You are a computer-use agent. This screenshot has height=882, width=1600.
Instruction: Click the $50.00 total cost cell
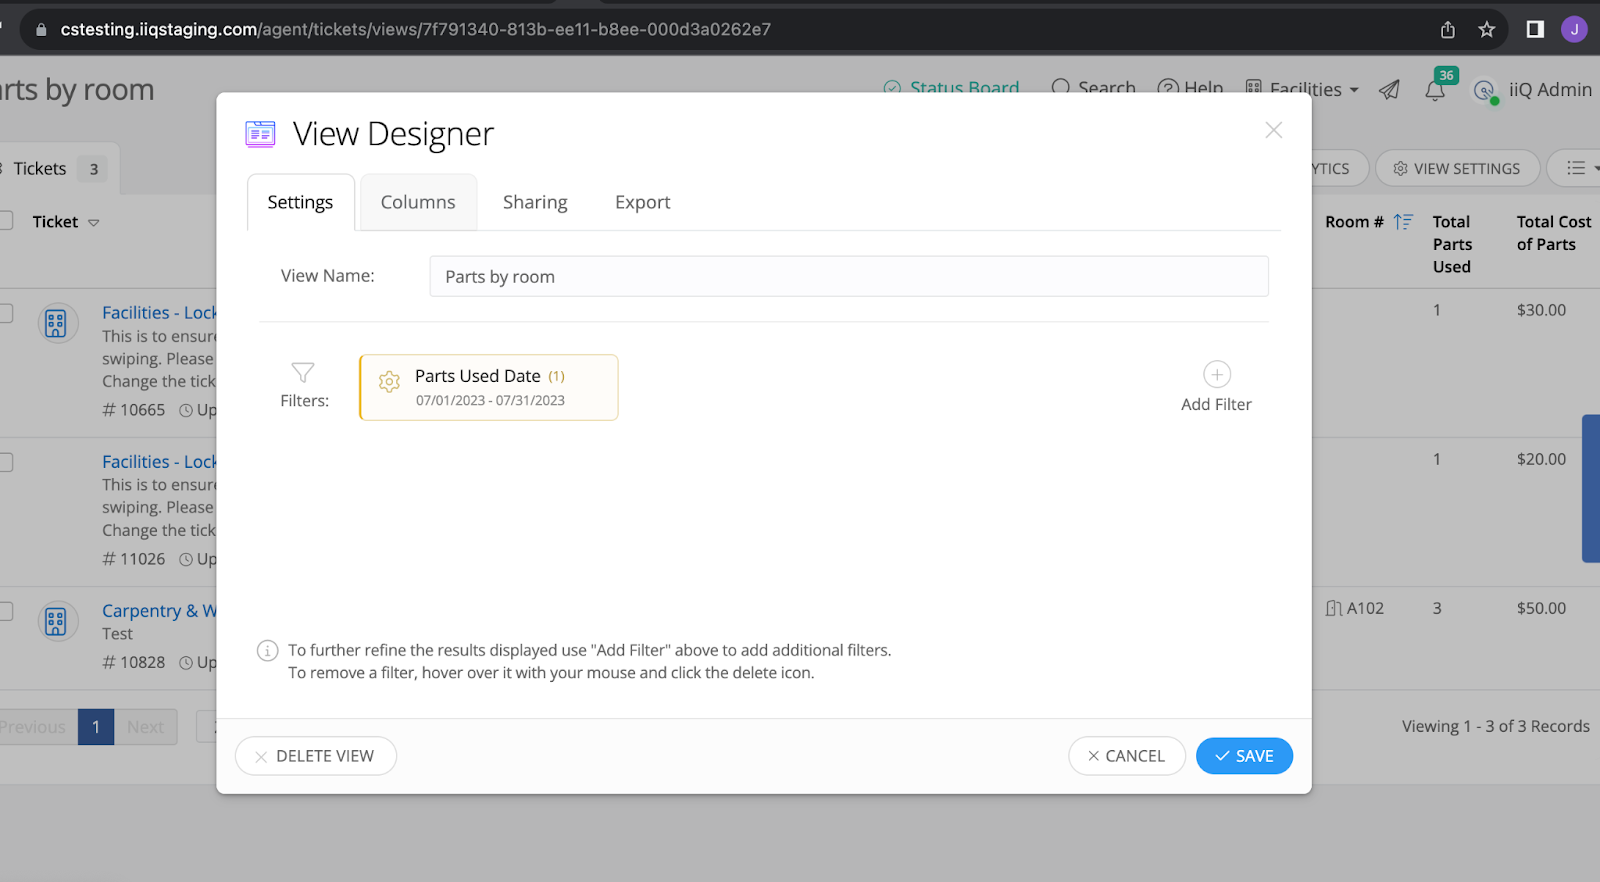pyautogui.click(x=1541, y=608)
